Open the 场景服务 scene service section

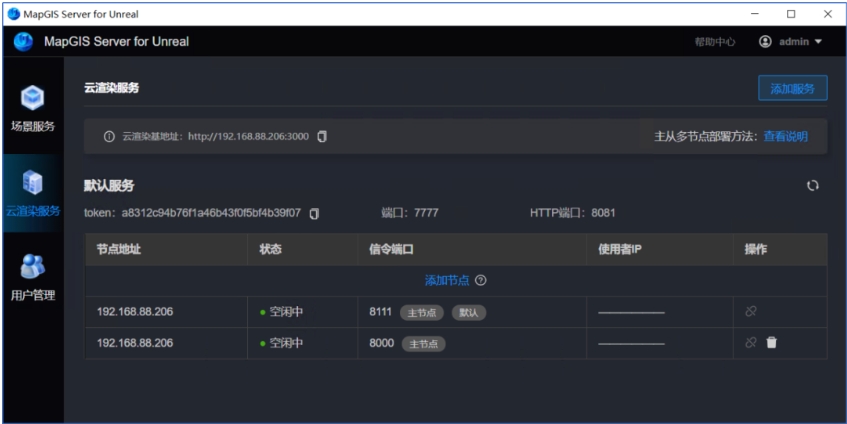tap(33, 108)
